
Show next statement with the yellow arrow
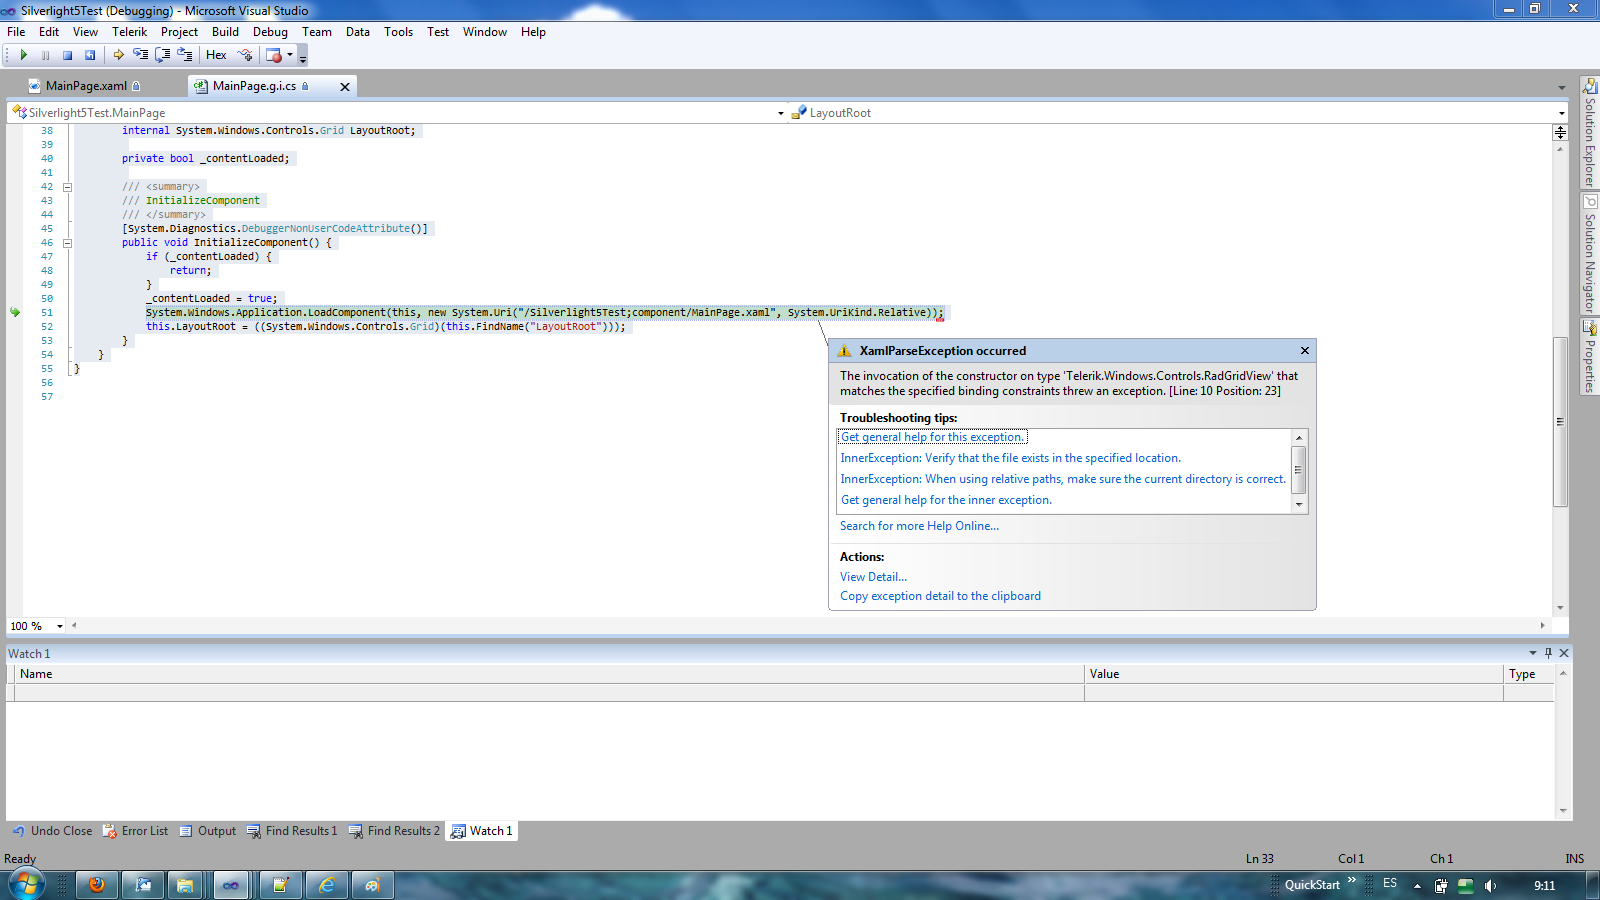118,55
